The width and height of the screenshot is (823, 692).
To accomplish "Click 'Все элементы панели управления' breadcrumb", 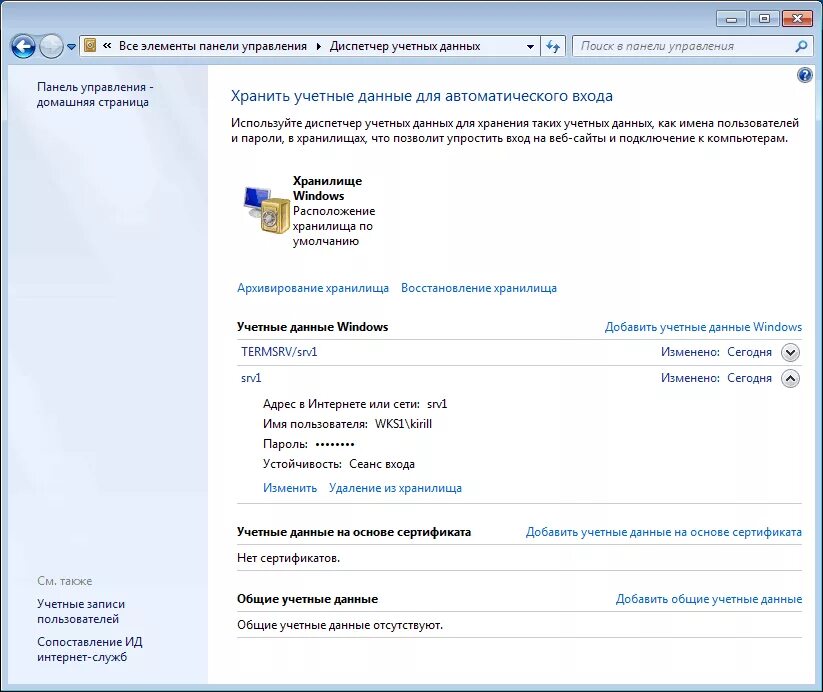I will 213,46.
